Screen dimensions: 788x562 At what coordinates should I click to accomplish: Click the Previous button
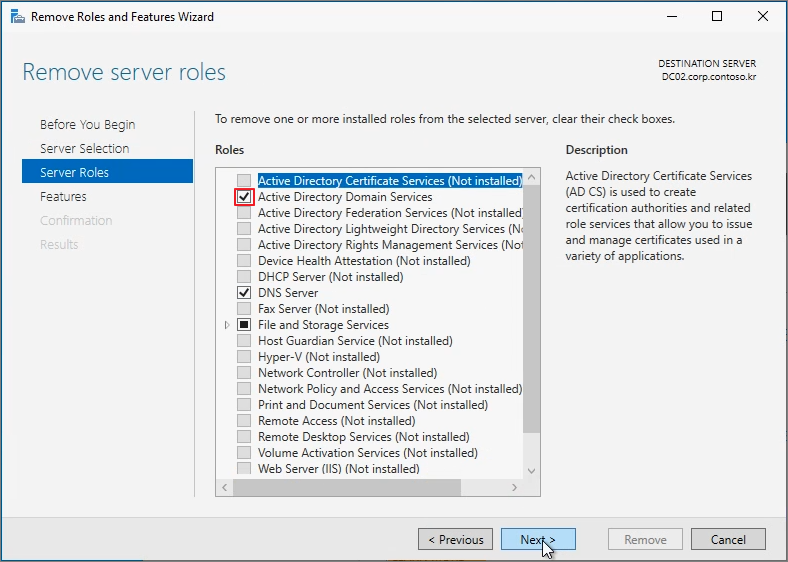(455, 539)
